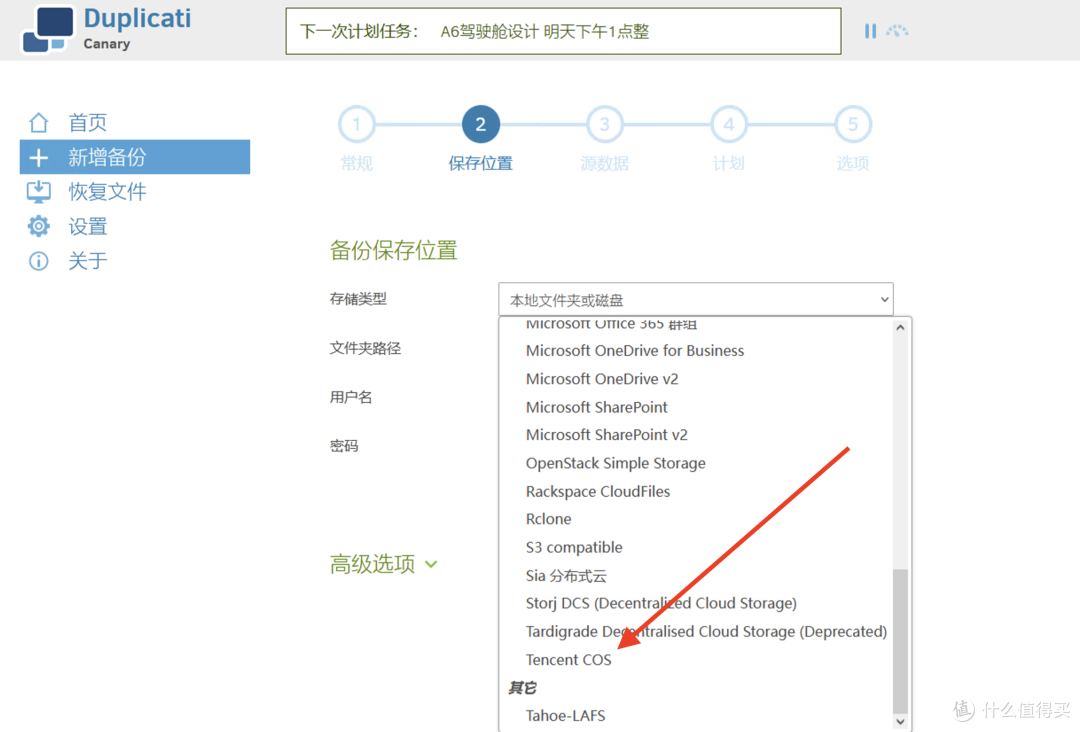Open the 关于 page
Viewport: 1080px width, 732px height.
(x=87, y=261)
